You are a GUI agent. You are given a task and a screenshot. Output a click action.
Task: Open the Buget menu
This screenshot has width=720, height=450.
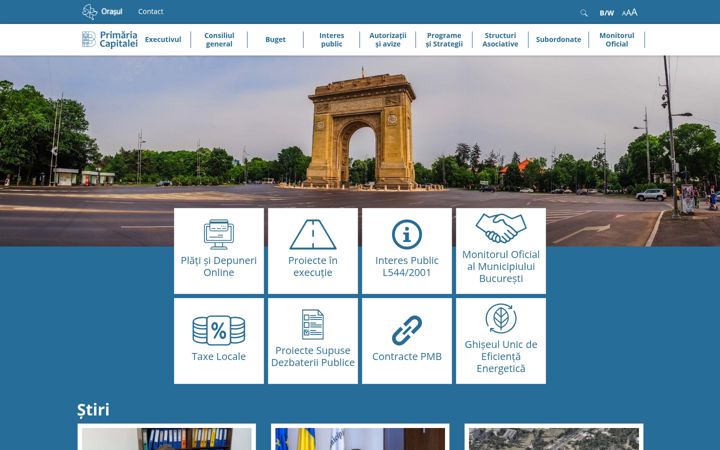click(276, 39)
